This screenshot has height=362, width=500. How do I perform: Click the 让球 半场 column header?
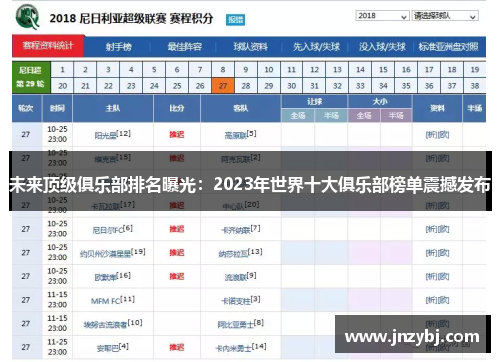(331, 116)
